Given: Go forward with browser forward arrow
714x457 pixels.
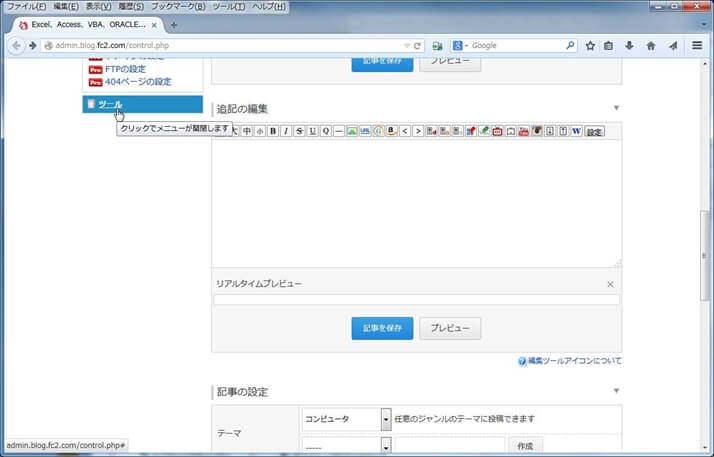Looking at the screenshot, I should 32,46.
